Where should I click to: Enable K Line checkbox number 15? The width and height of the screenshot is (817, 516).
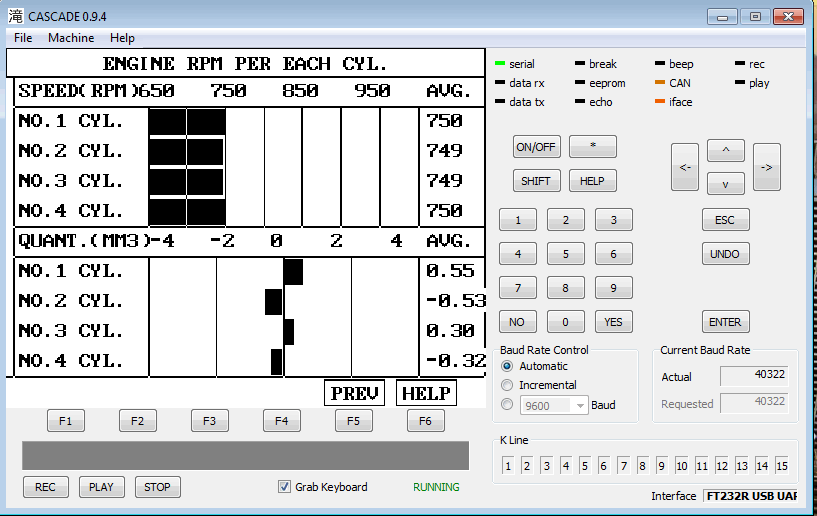[781, 466]
